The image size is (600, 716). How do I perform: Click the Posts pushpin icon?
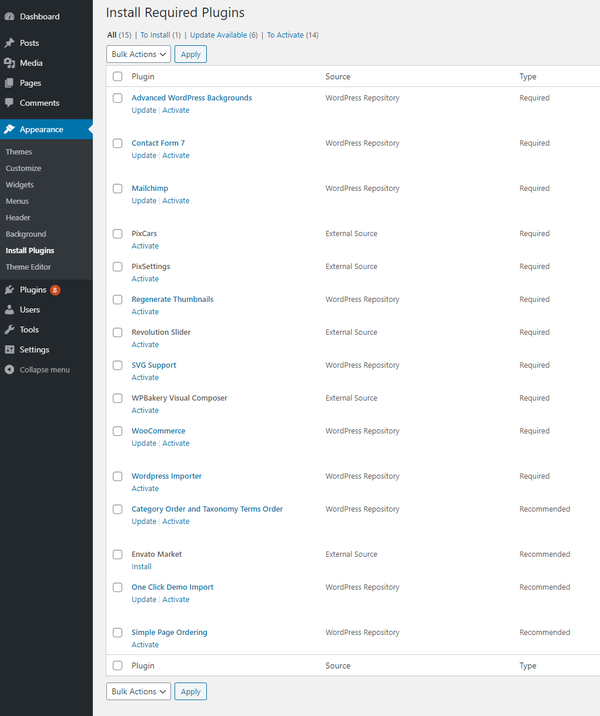(10, 43)
